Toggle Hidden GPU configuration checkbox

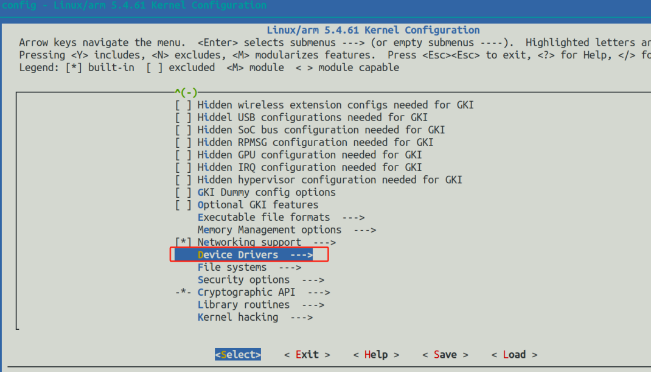[x=183, y=155]
